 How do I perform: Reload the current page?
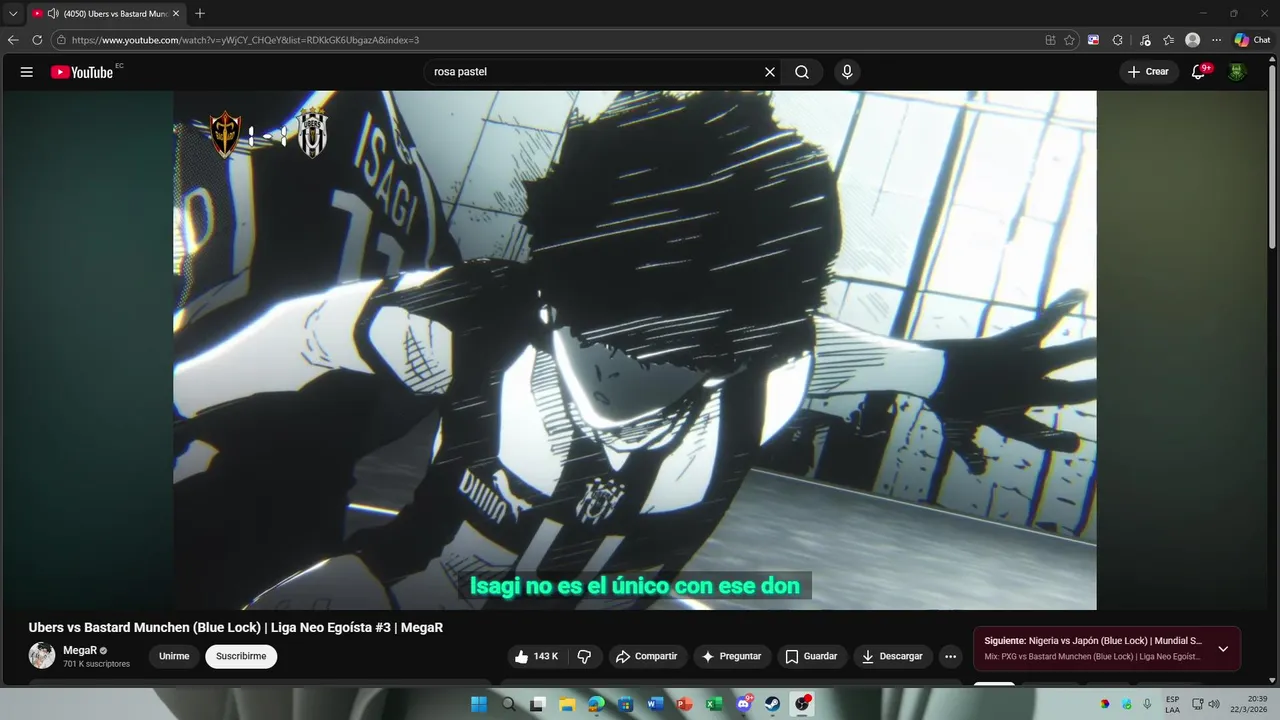37,40
